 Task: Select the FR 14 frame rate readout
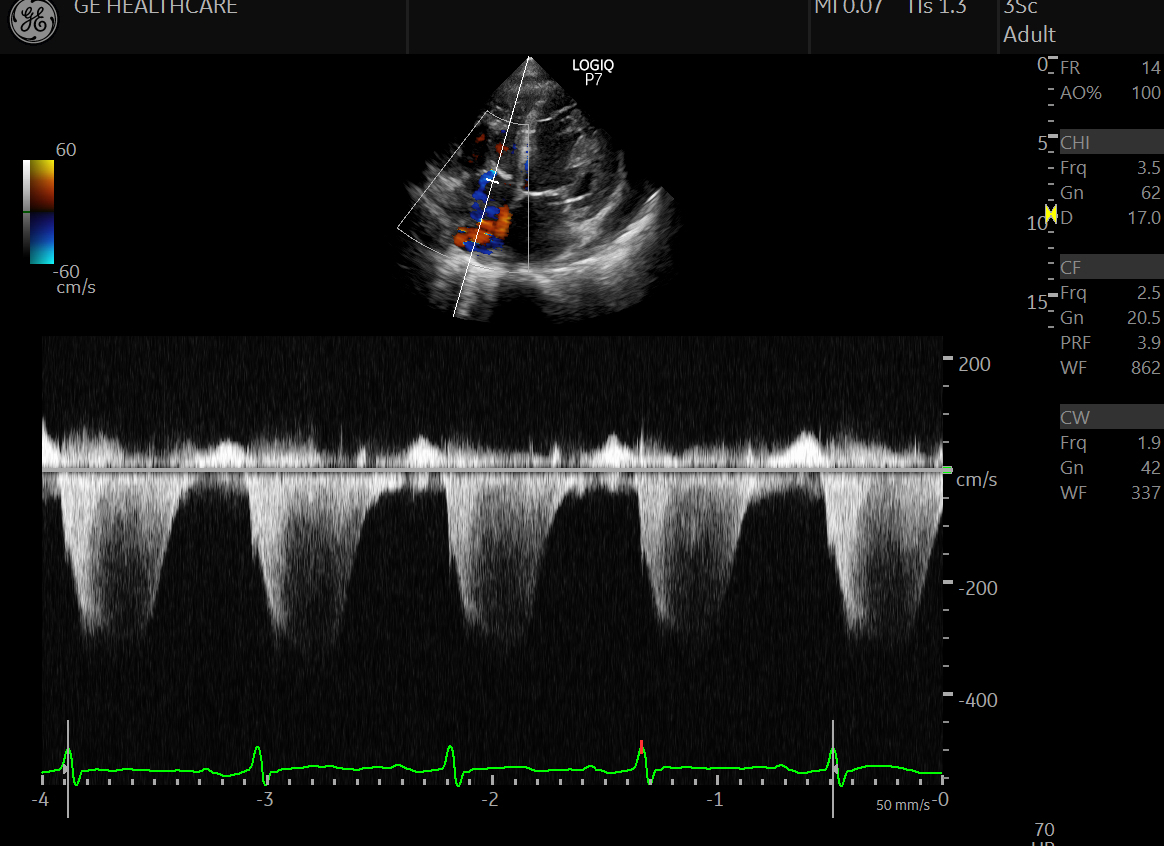coord(1110,68)
